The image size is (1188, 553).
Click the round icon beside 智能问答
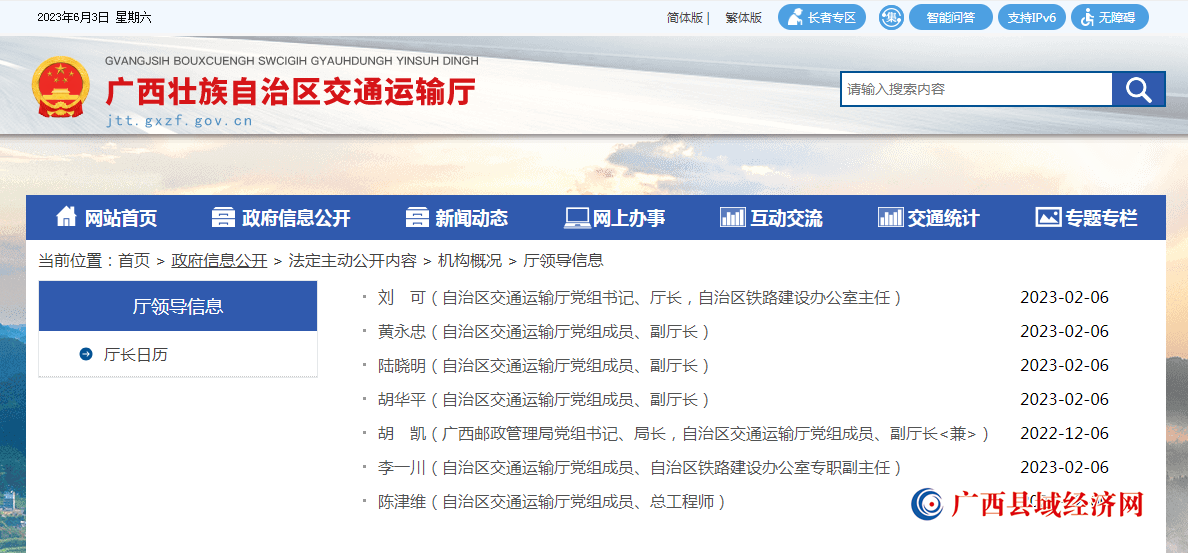[x=891, y=17]
